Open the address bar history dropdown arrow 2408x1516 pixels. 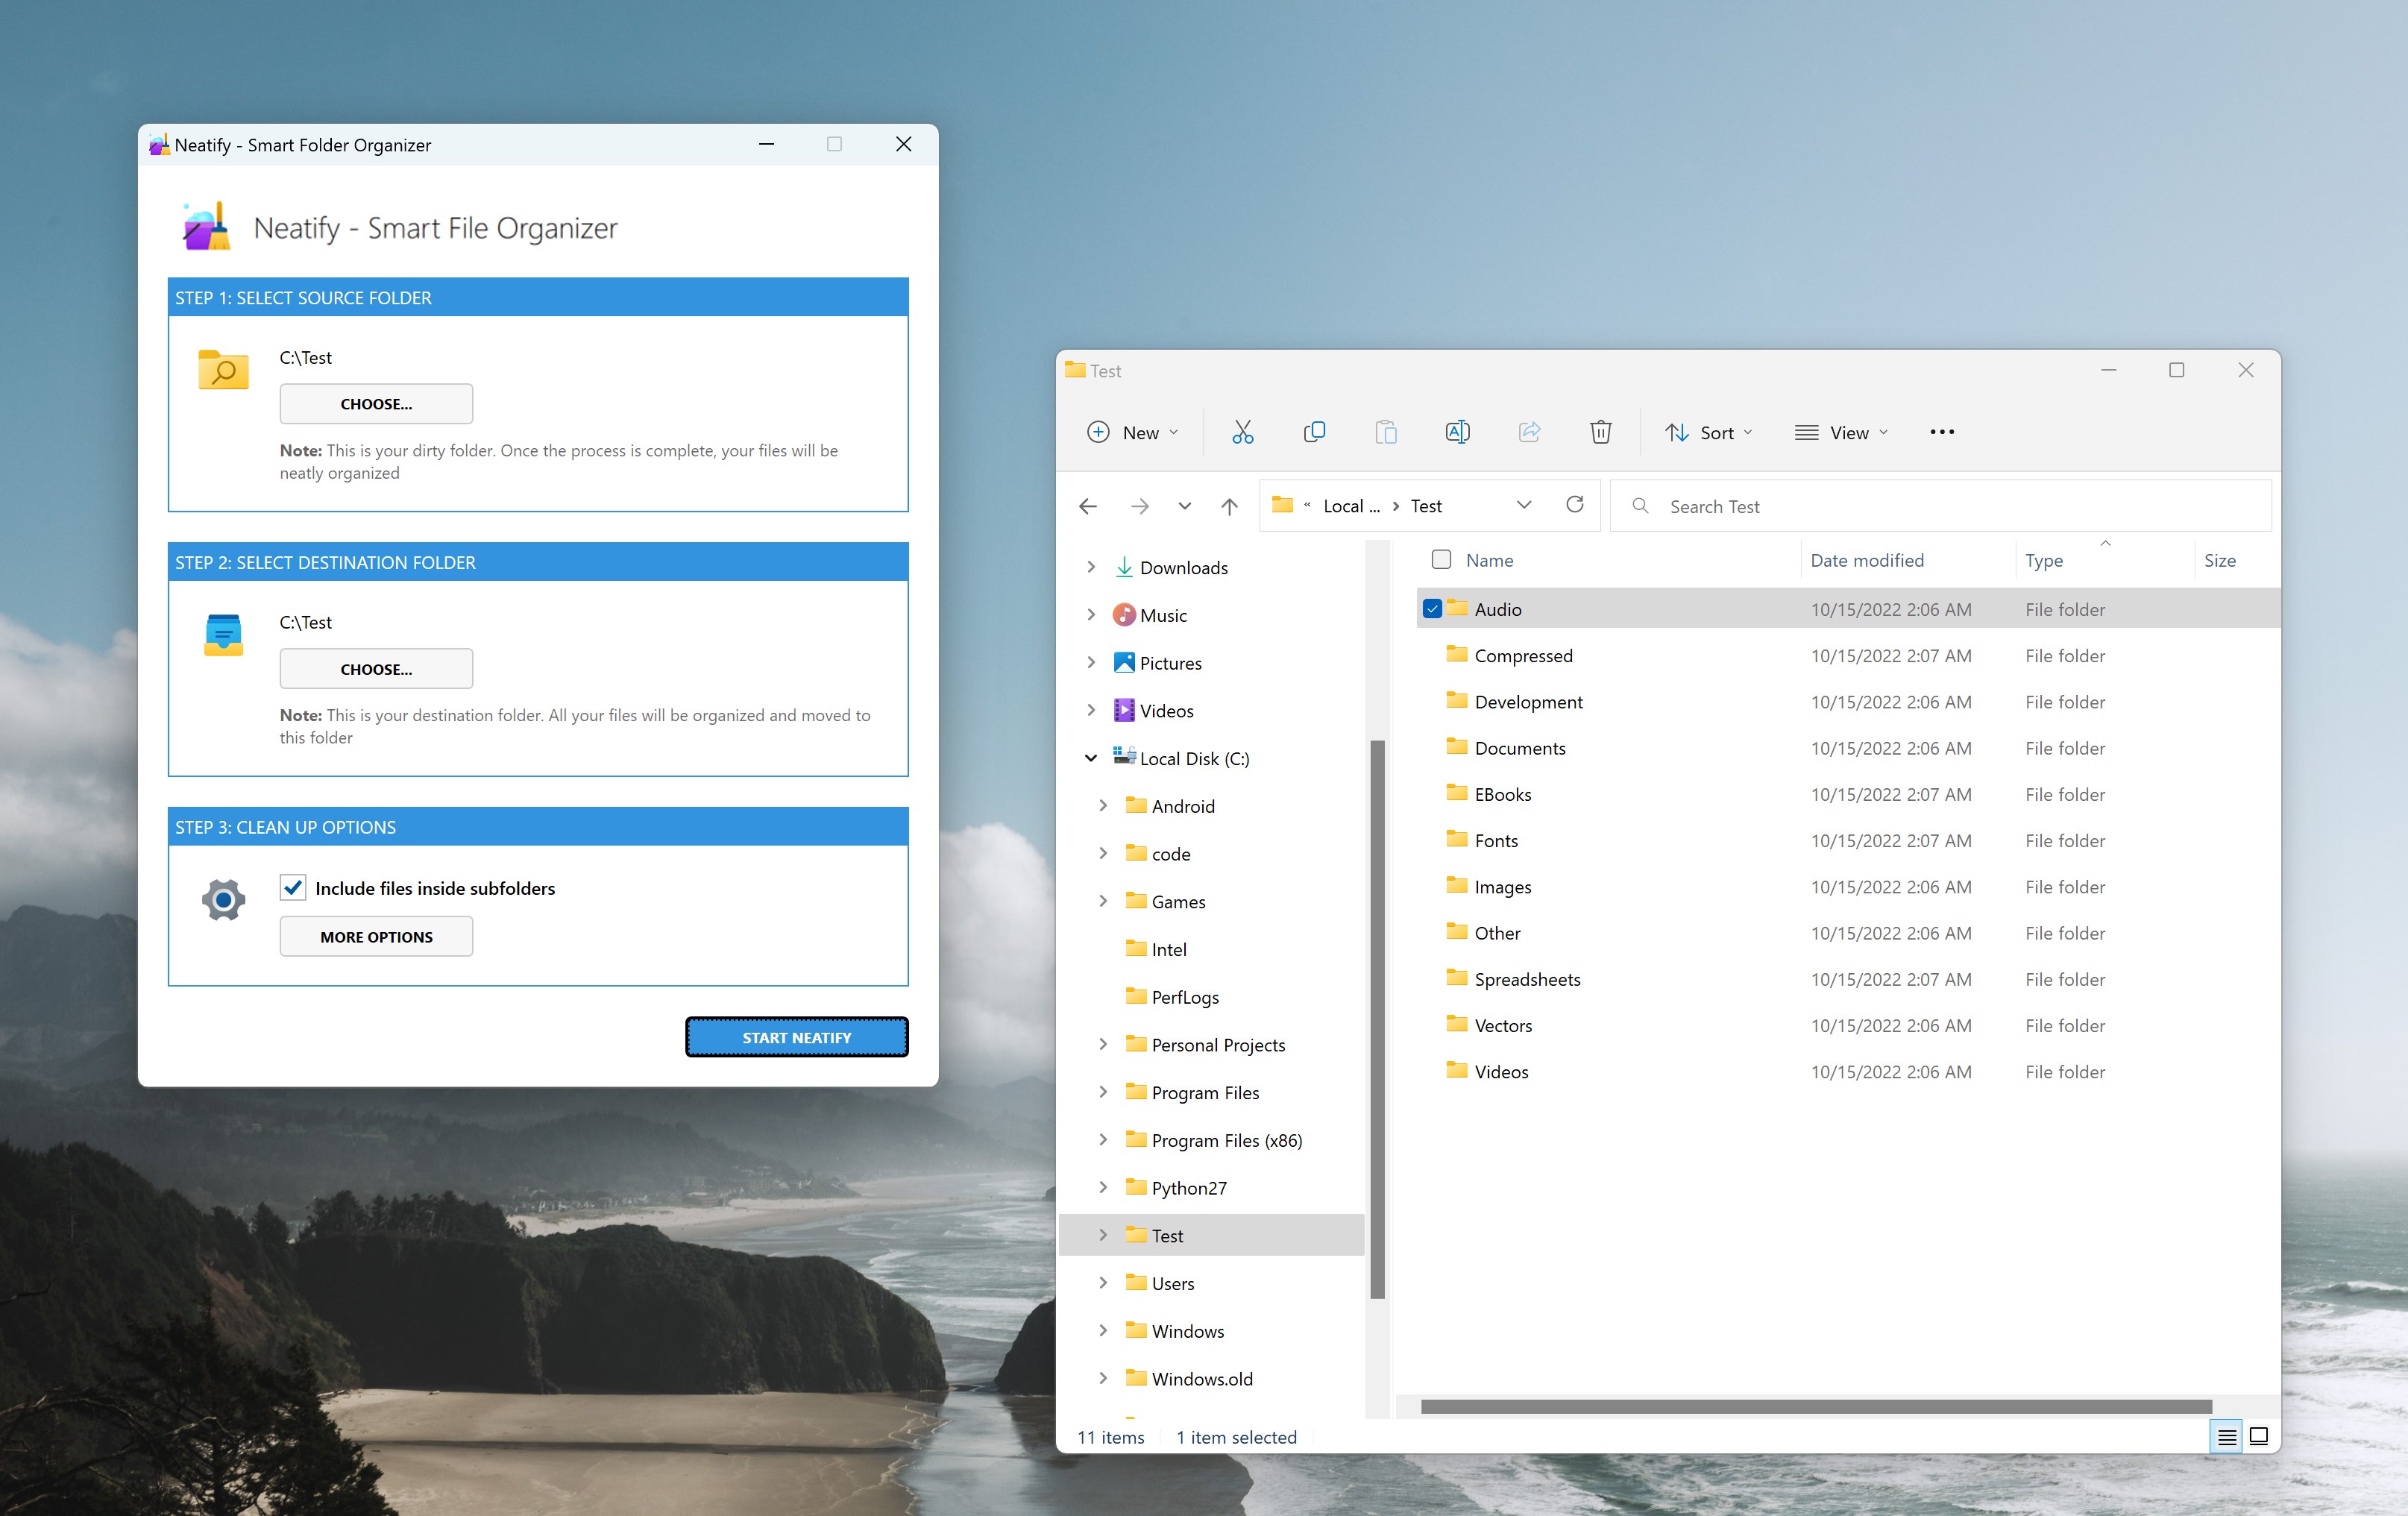(x=1523, y=505)
